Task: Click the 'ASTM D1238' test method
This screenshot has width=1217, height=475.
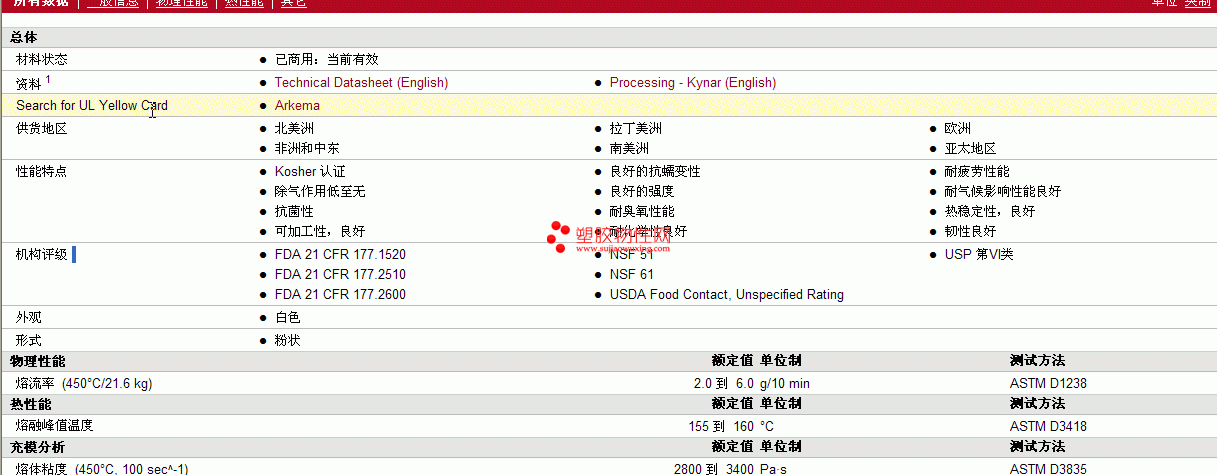Action: pyautogui.click(x=1048, y=383)
